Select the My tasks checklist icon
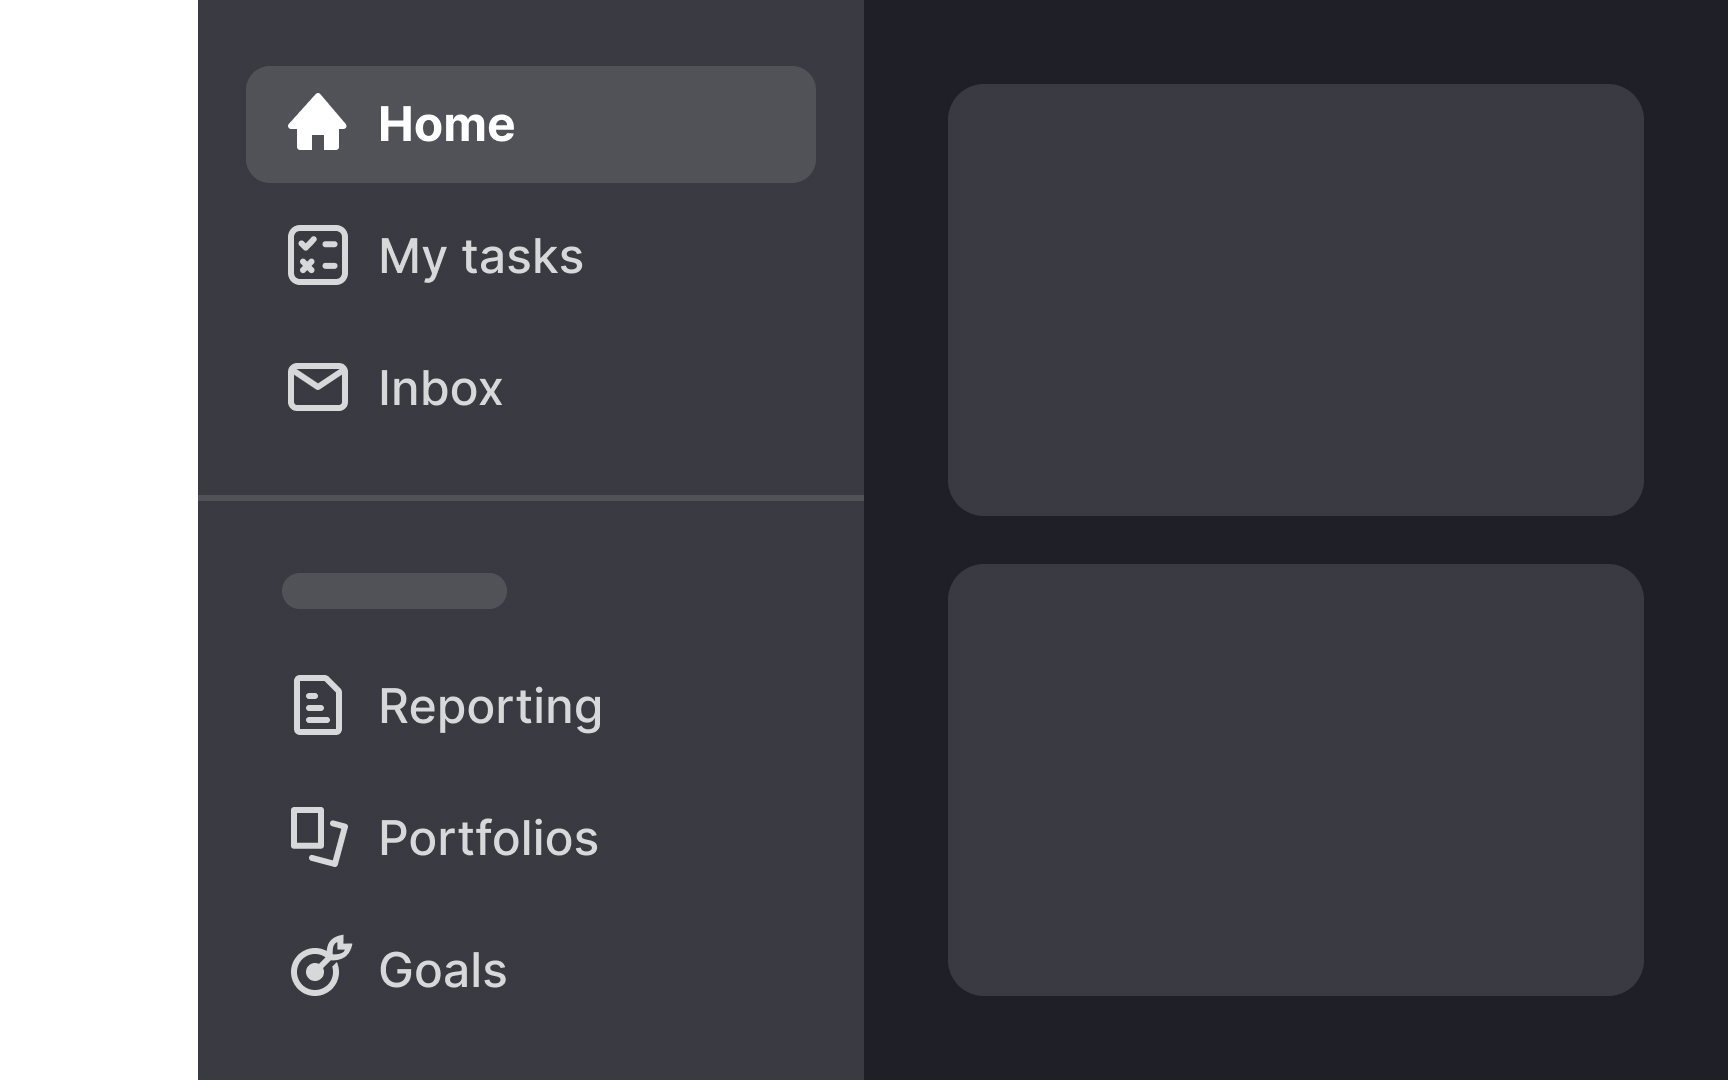 (x=318, y=256)
